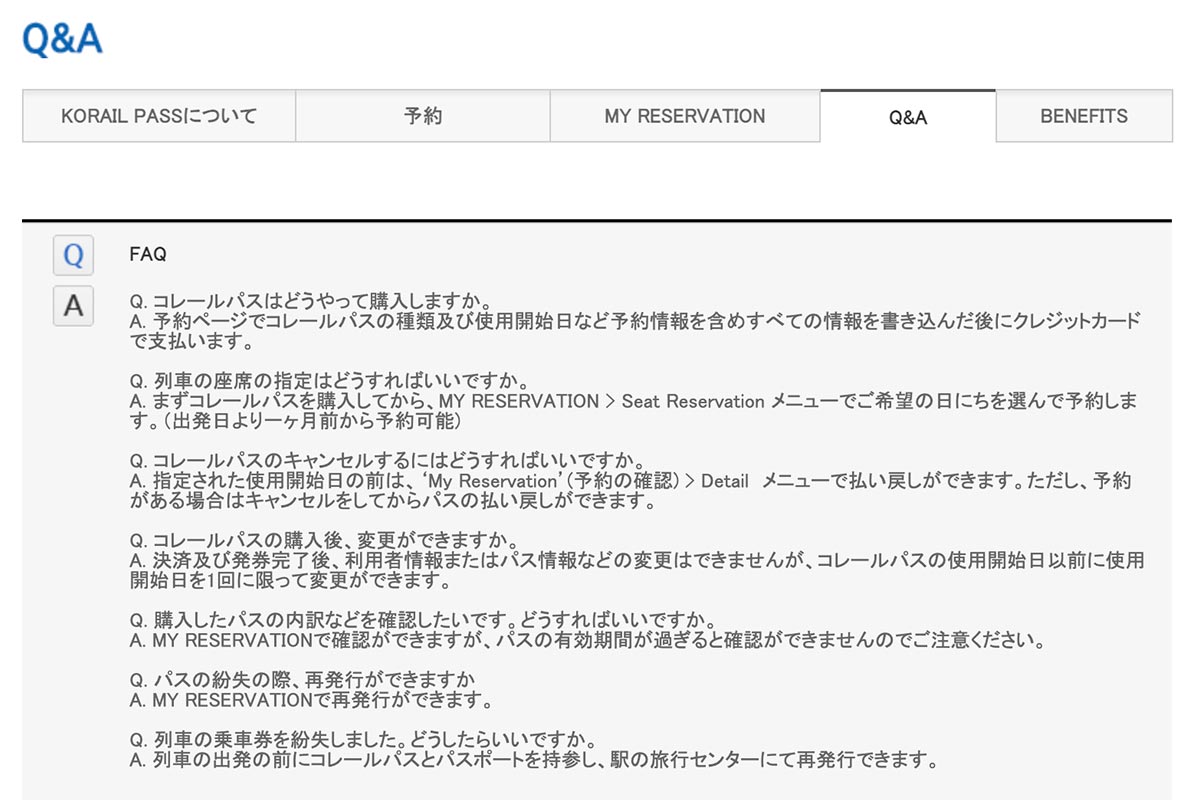
Task: Click answer beginning '決済及び発券完了後'
Action: pyautogui.click(x=637, y=571)
